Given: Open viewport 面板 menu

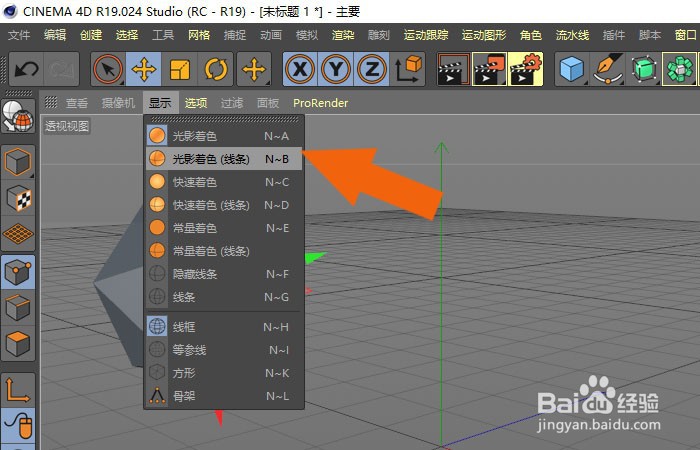Looking at the screenshot, I should 268,103.
